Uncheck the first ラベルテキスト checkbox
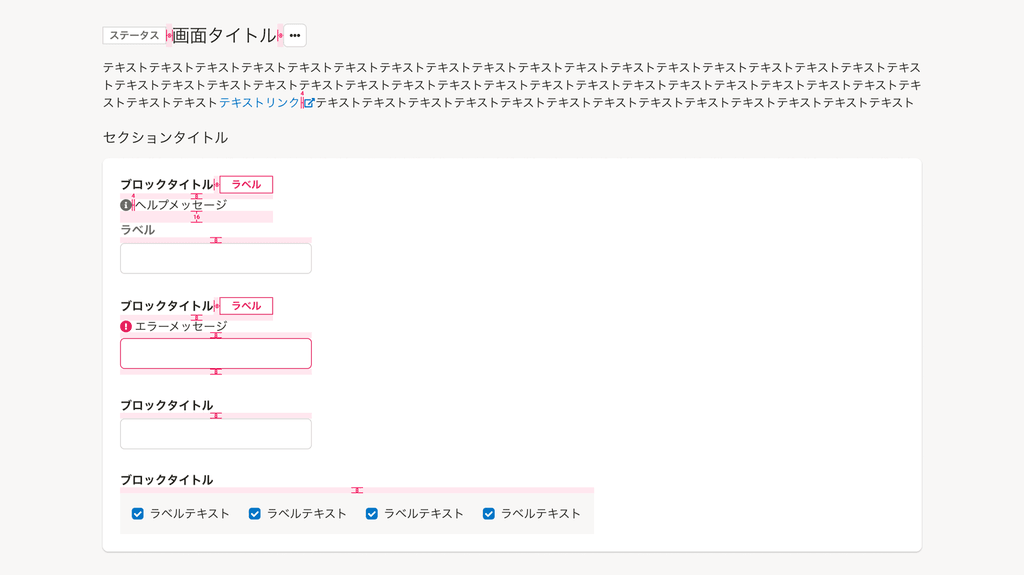The image size is (1024, 575). pos(138,514)
